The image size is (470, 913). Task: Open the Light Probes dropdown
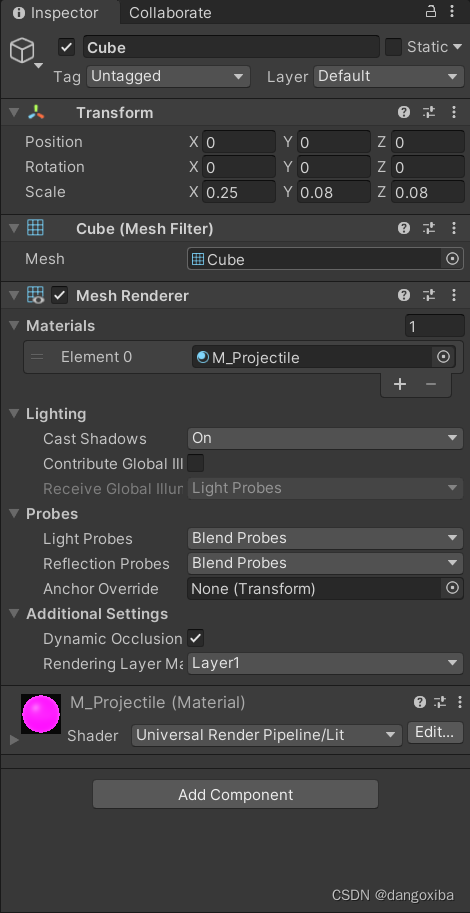coord(325,539)
